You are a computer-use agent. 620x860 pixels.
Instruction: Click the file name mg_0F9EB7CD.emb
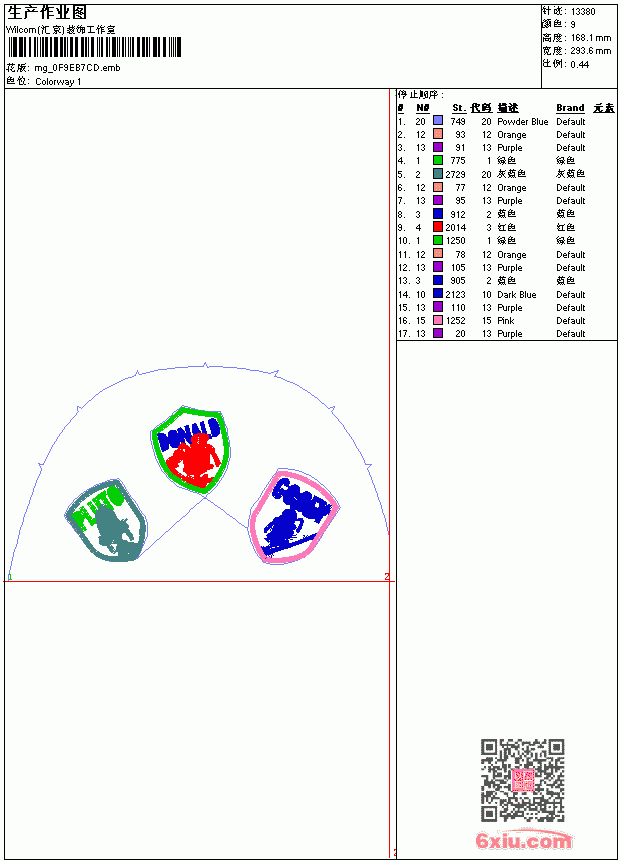[77, 68]
